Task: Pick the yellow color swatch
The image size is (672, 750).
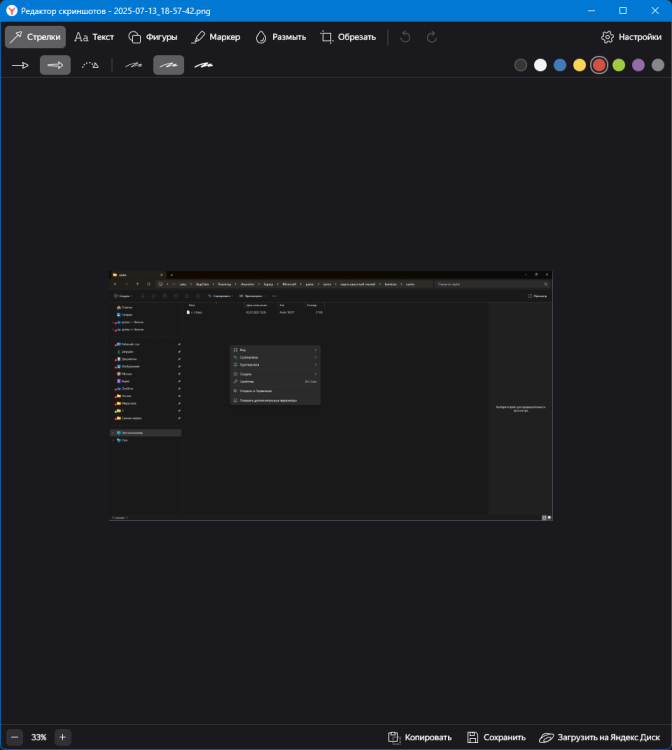Action: pyautogui.click(x=579, y=65)
